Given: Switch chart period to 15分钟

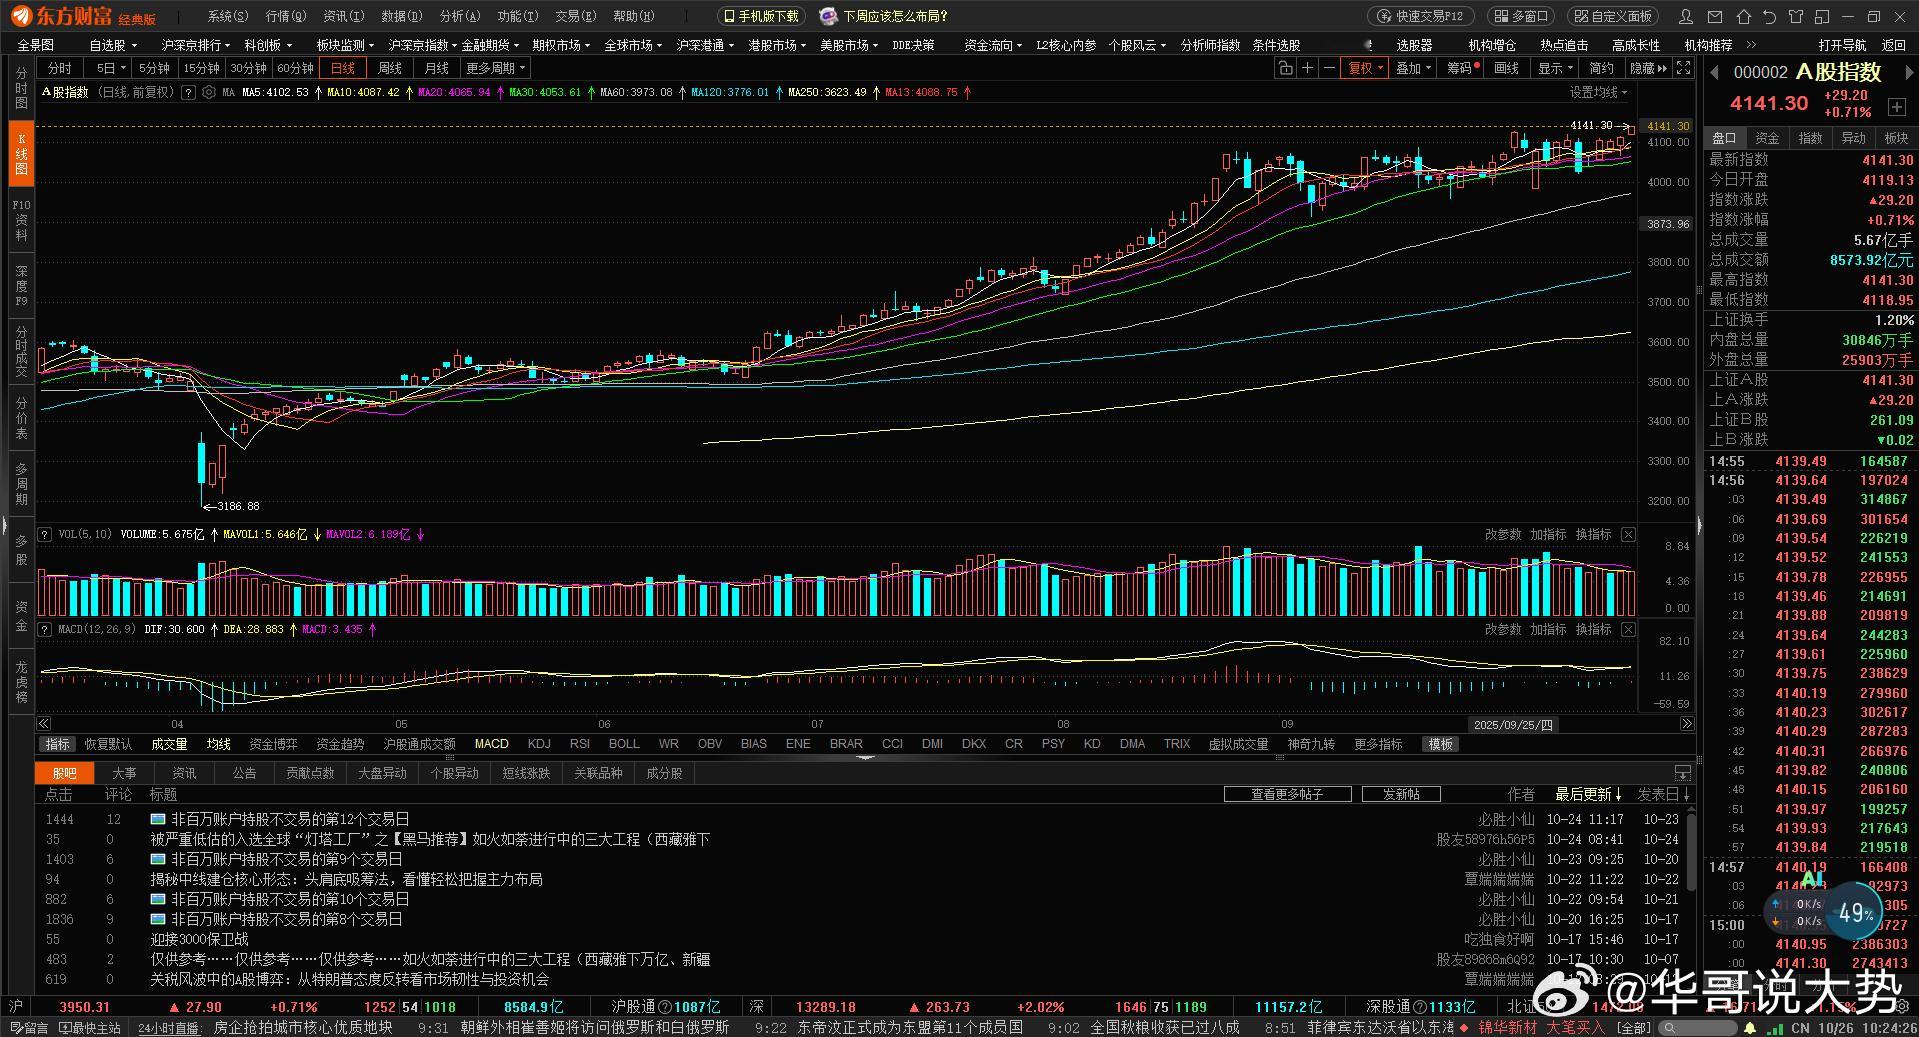Looking at the screenshot, I should point(201,68).
